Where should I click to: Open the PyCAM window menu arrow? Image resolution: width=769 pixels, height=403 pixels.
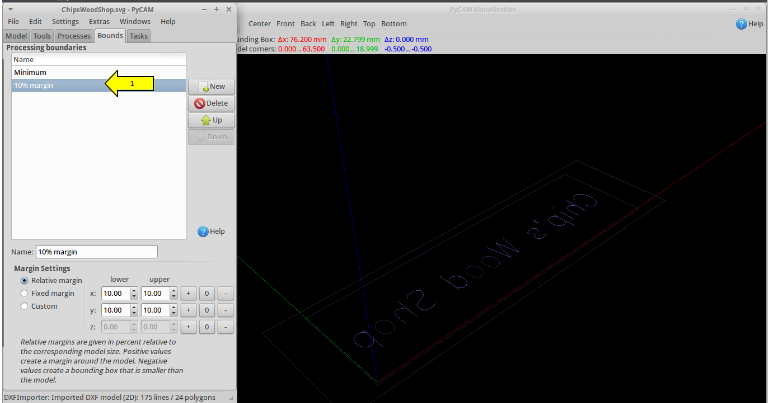point(10,9)
